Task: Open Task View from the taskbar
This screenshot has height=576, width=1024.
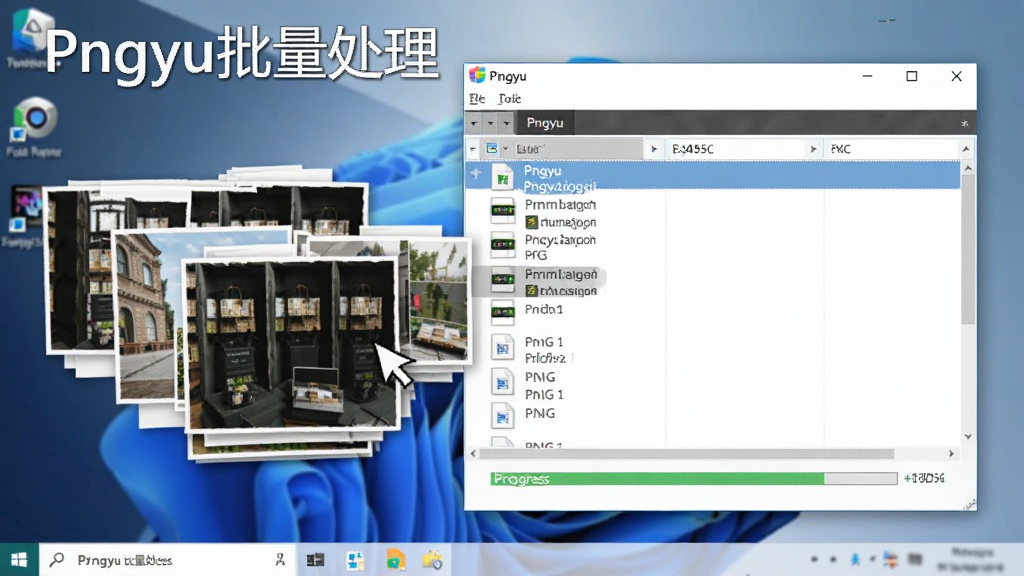Action: [x=315, y=560]
